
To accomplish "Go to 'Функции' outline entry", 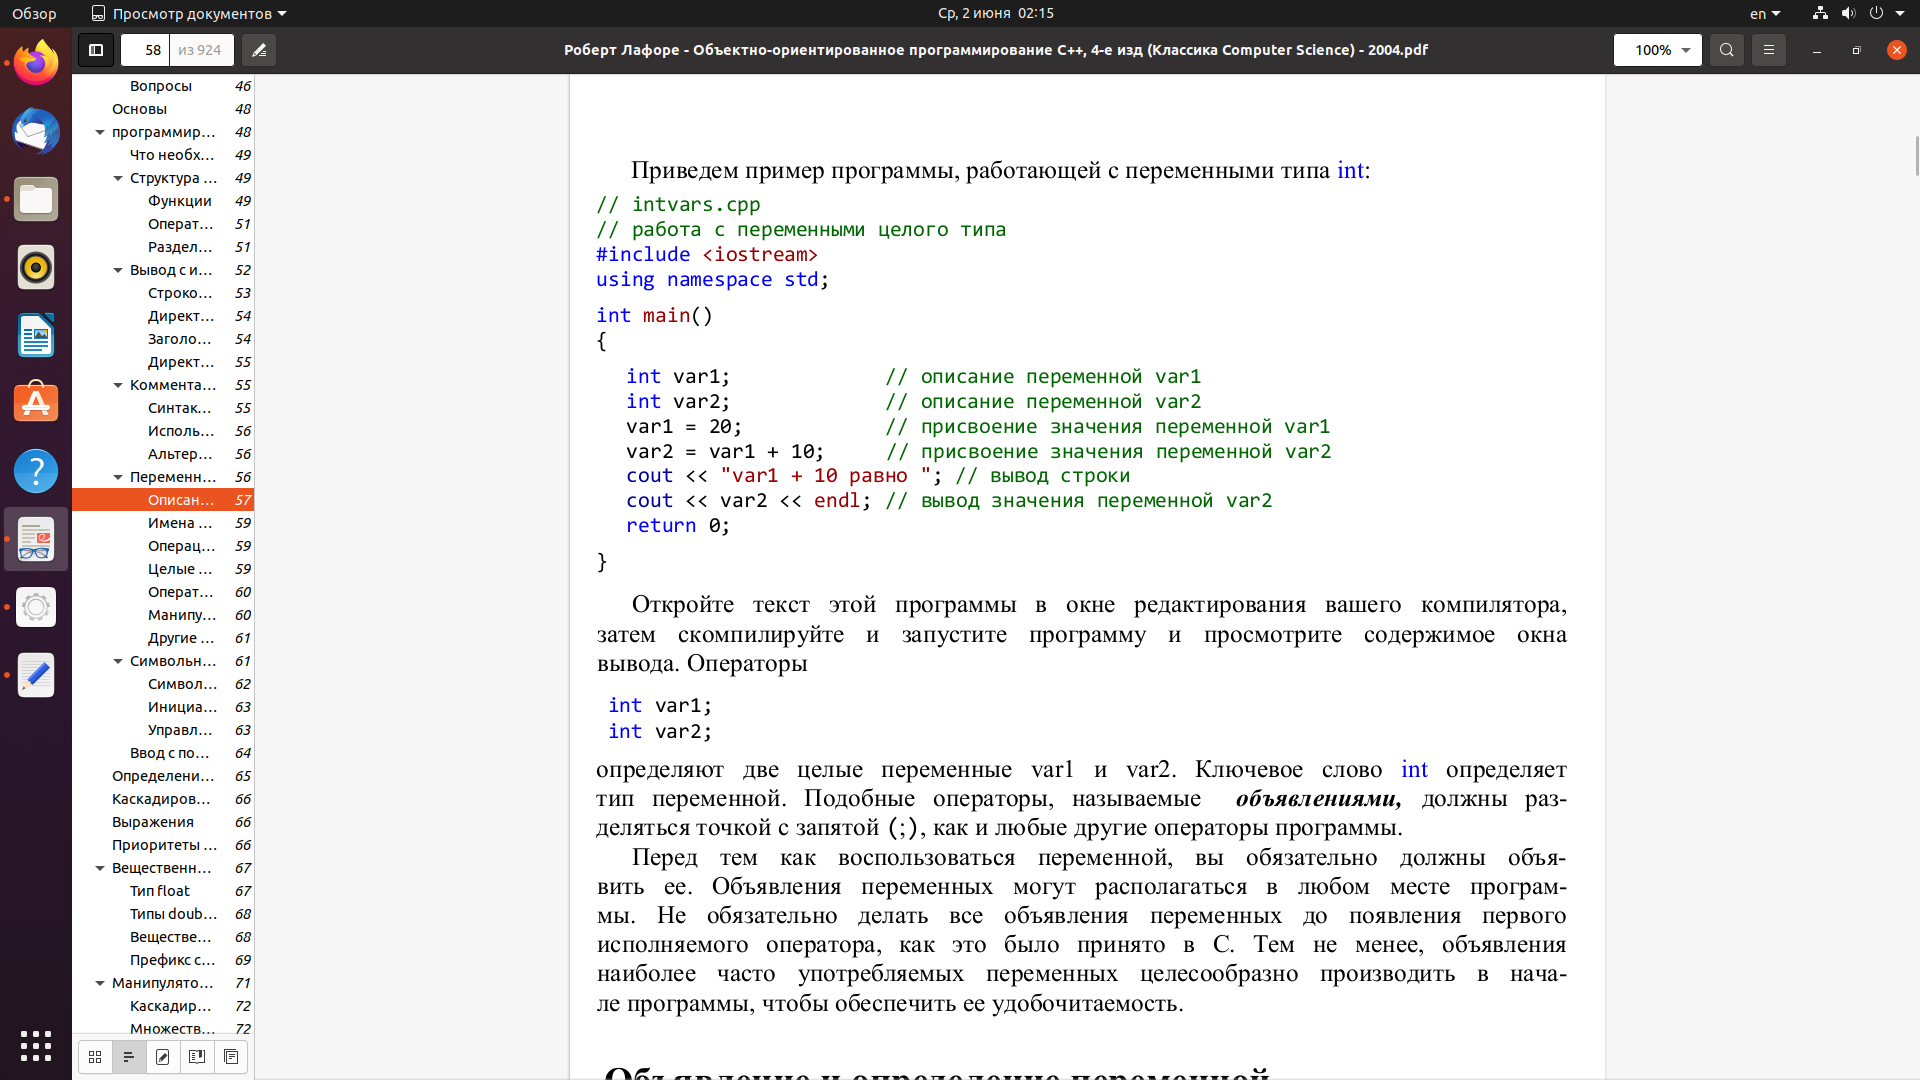I will click(163, 201).
